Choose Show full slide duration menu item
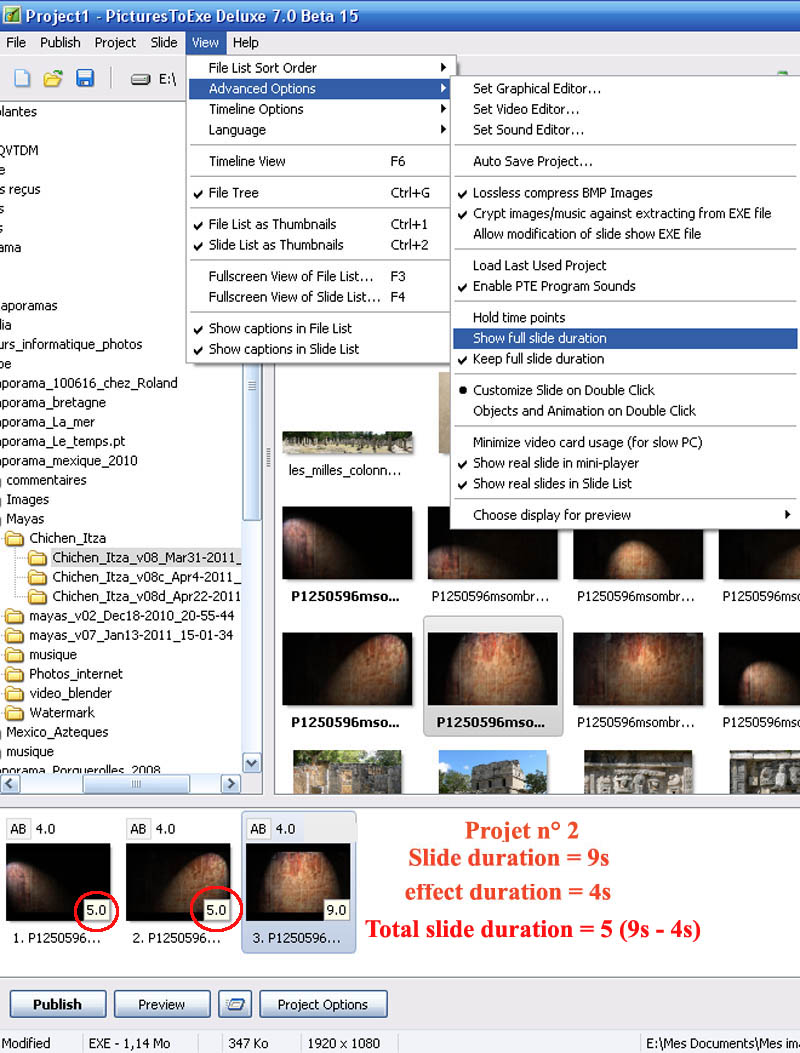Screen dimensions: 800x1053 540,338
